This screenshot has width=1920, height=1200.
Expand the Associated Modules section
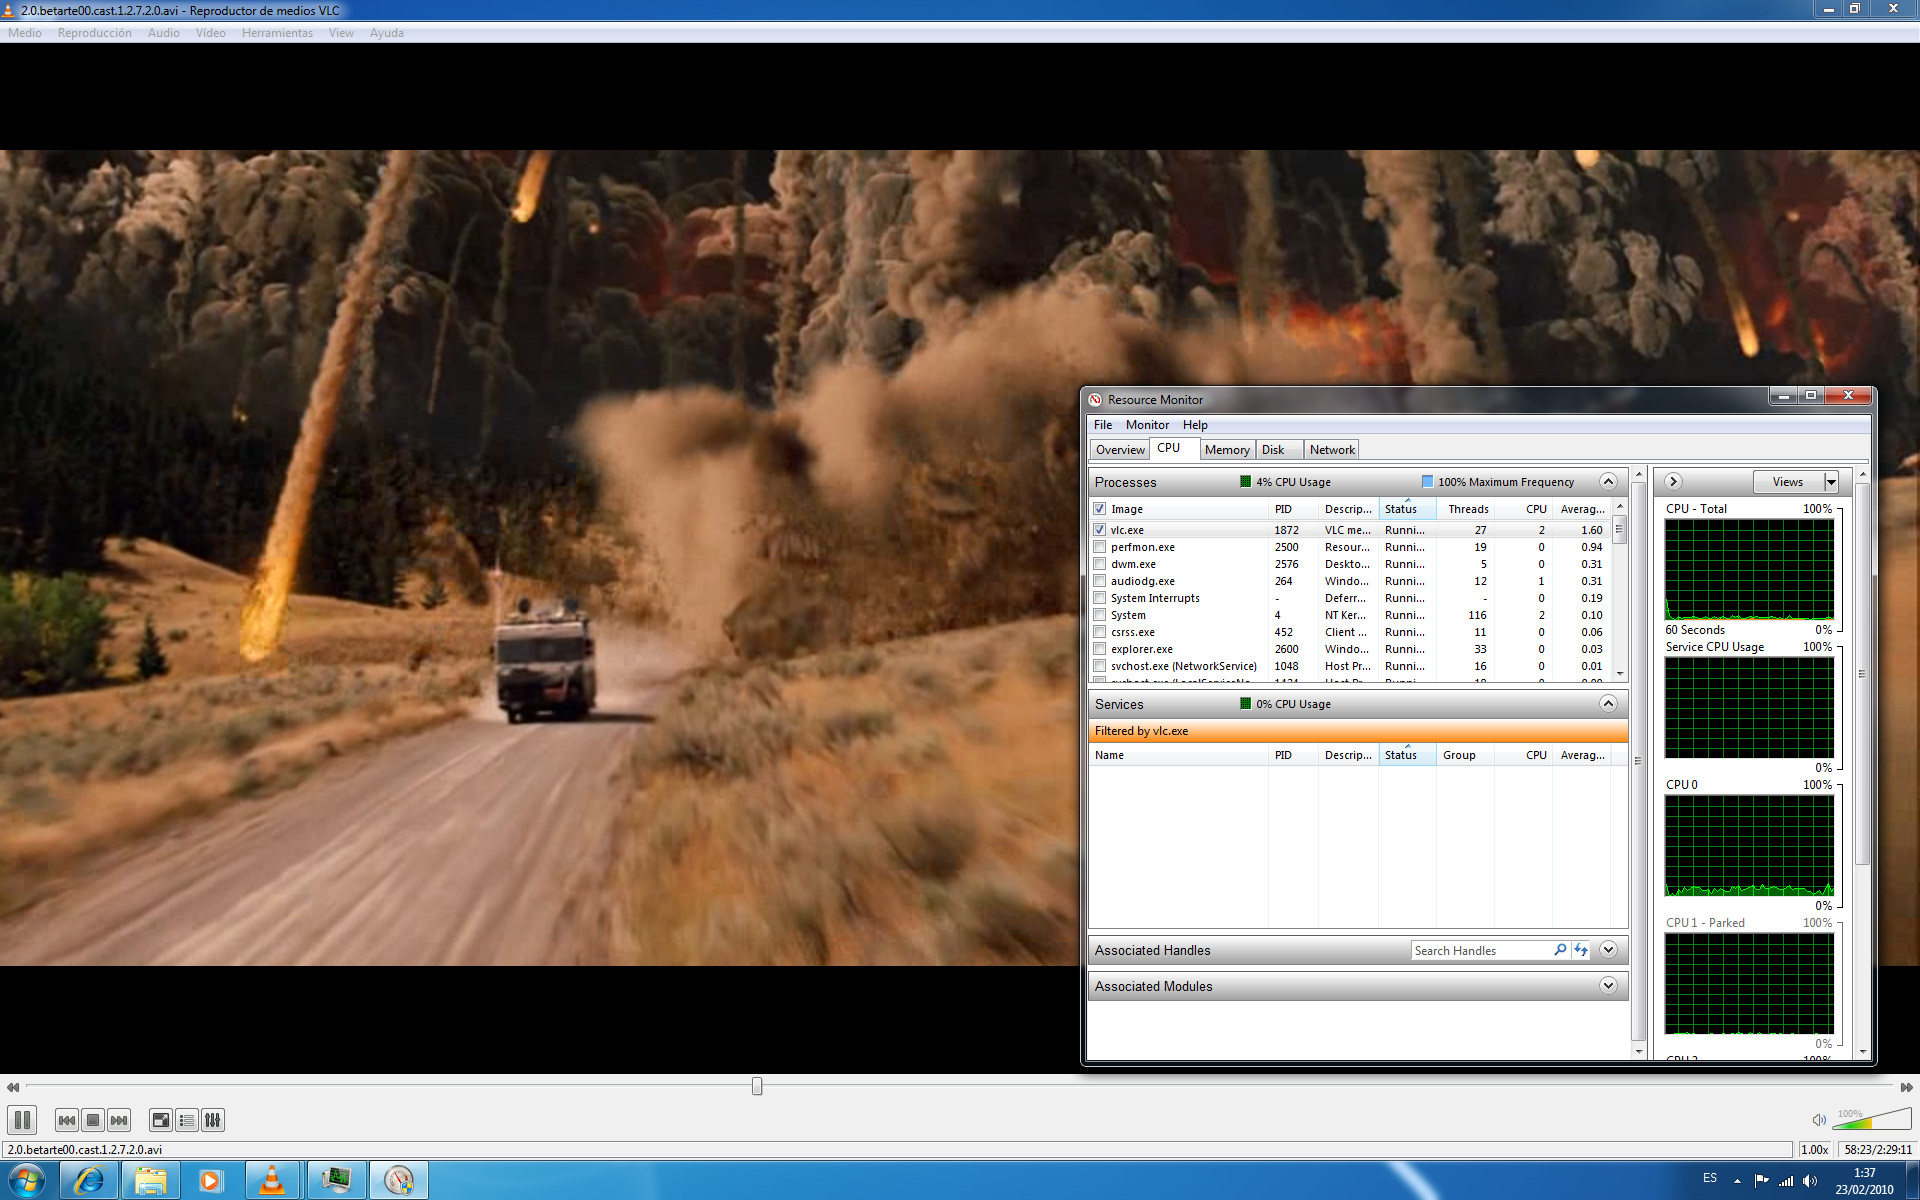[x=1608, y=986]
